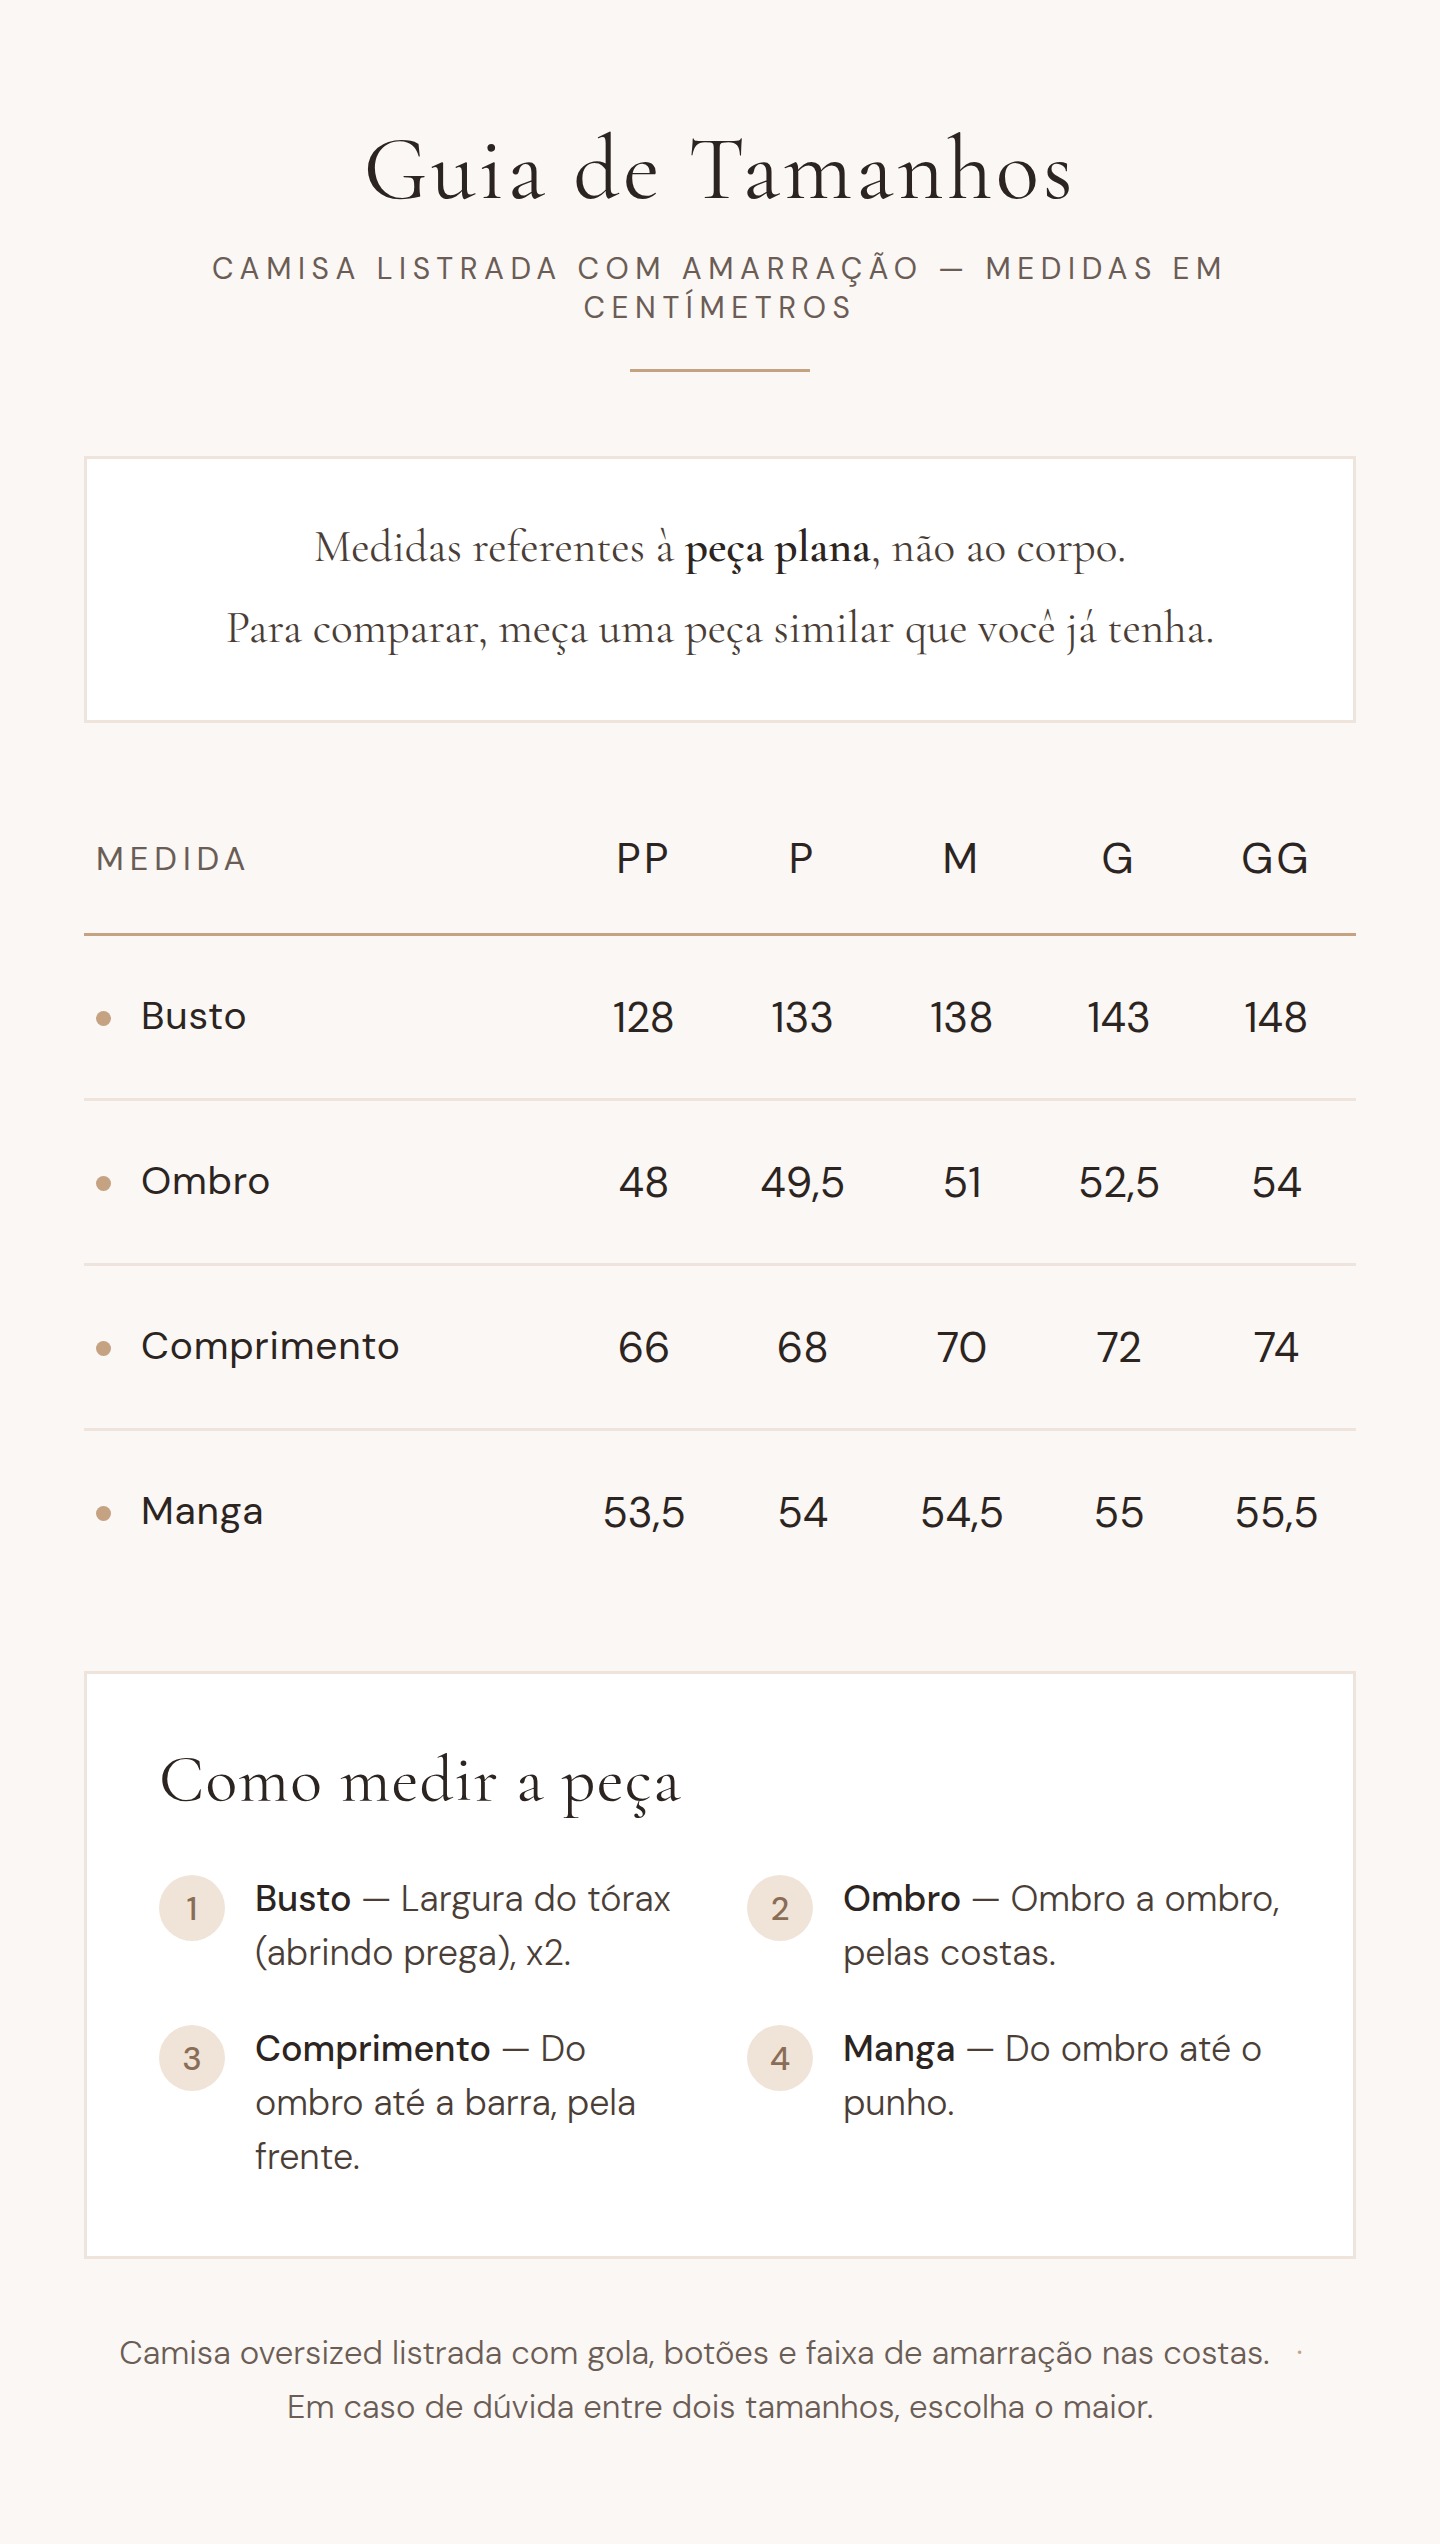Click the bullet dot before Ombro row
Screen dimensions: 1440x2544
point(103,1183)
